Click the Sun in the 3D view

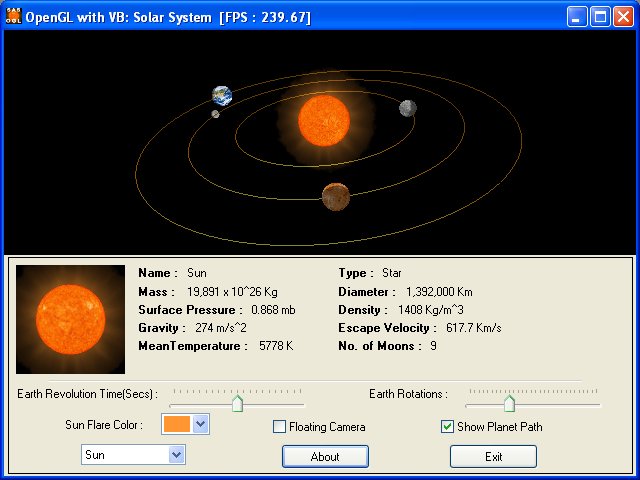click(324, 120)
